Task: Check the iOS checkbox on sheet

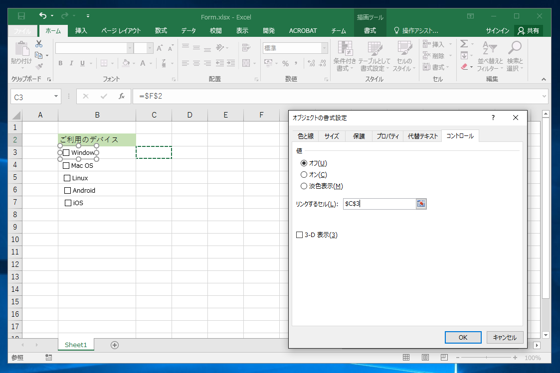Action: 68,203
